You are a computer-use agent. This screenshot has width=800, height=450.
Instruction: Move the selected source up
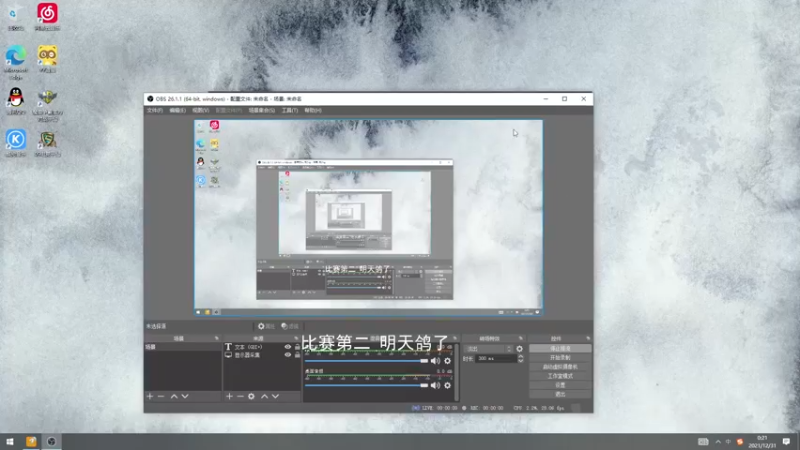[264, 396]
